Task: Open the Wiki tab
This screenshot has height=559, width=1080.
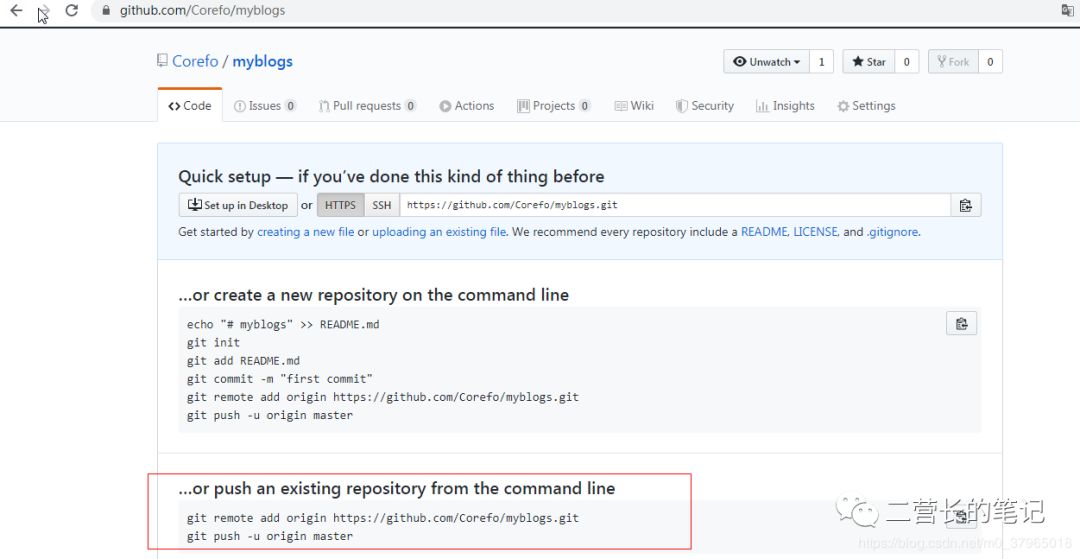Action: point(634,105)
